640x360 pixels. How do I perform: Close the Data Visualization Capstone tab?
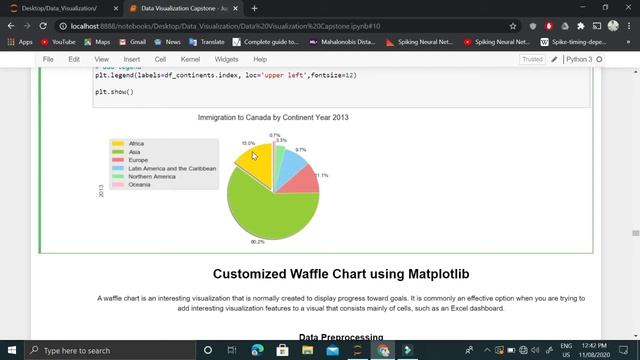point(235,9)
